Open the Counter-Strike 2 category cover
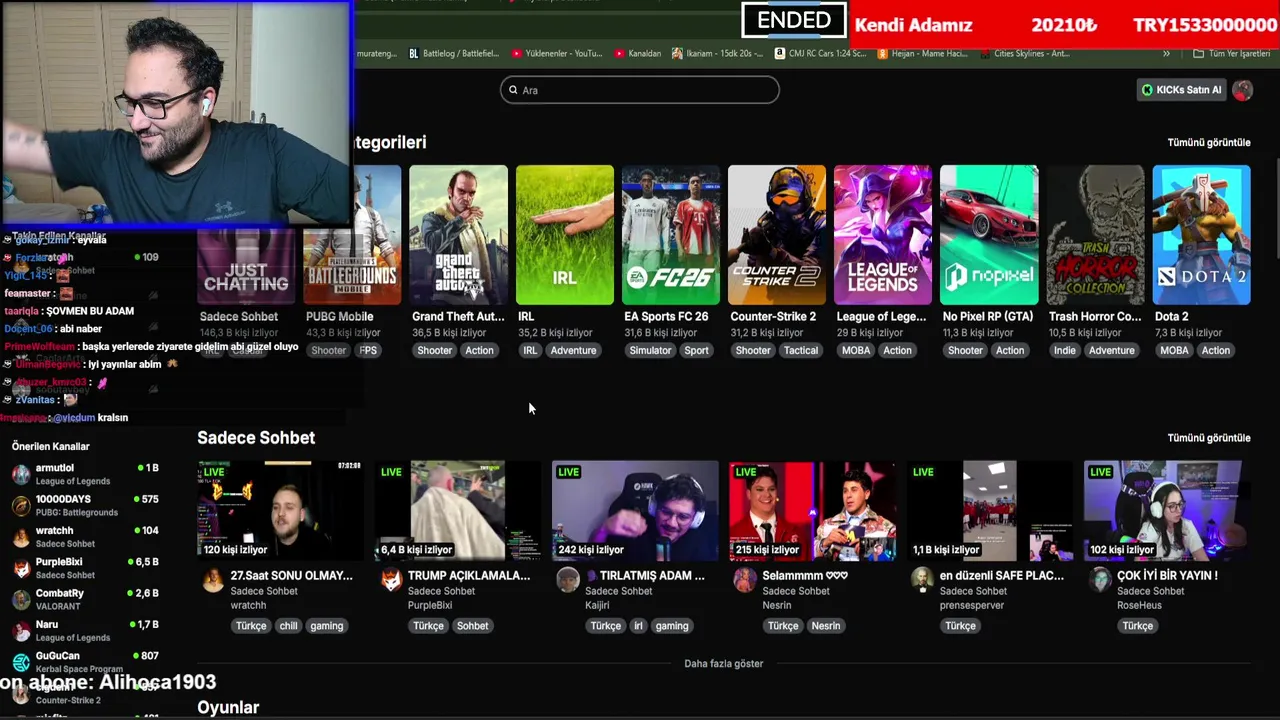 (777, 235)
